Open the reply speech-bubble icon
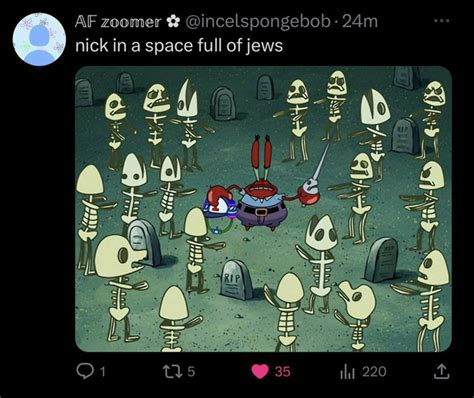This screenshot has height=398, width=474. point(84,371)
